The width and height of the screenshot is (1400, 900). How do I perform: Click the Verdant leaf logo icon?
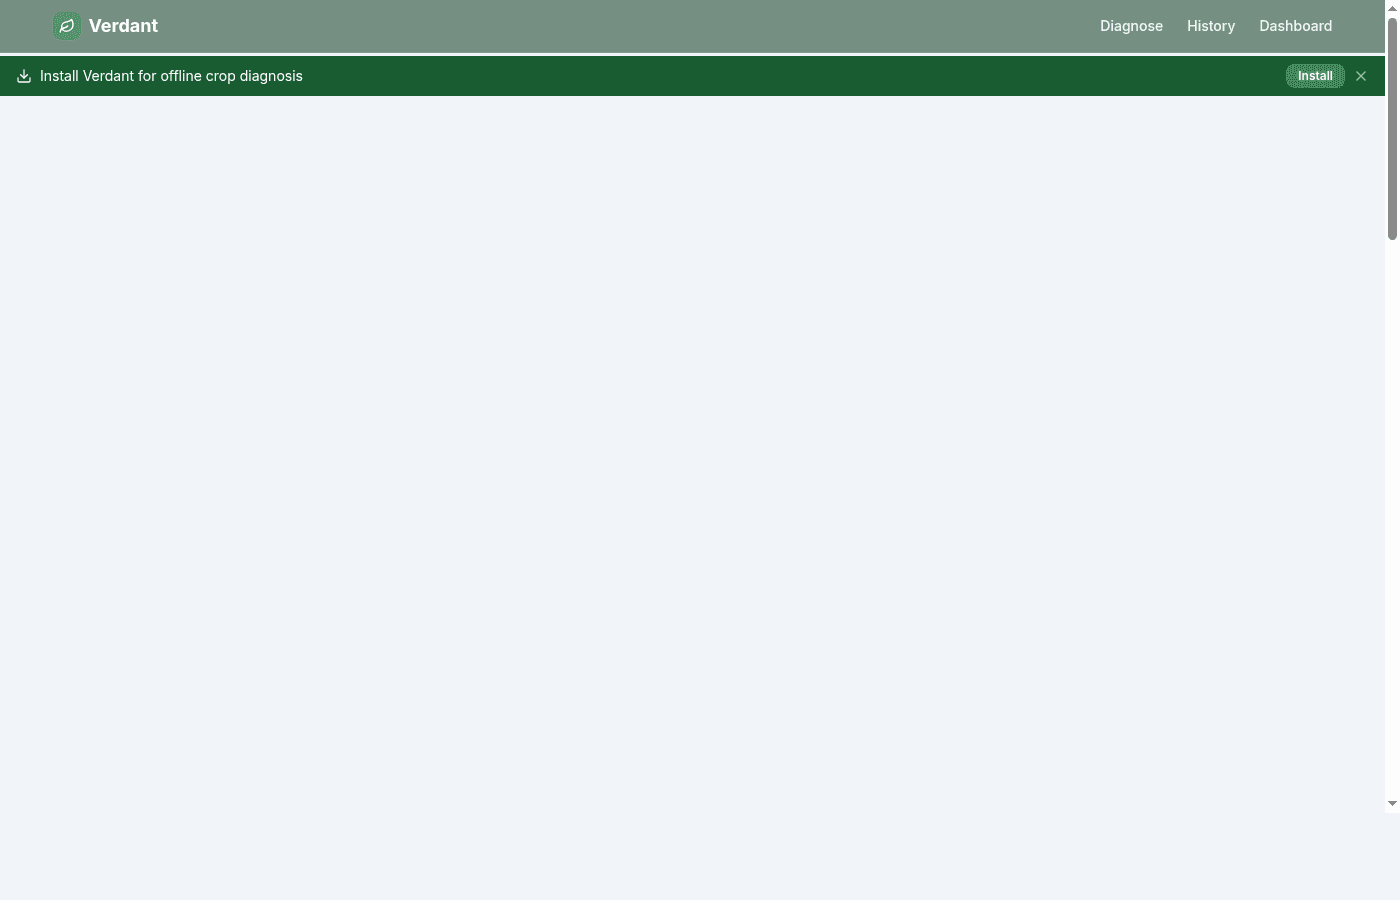coord(66,26)
